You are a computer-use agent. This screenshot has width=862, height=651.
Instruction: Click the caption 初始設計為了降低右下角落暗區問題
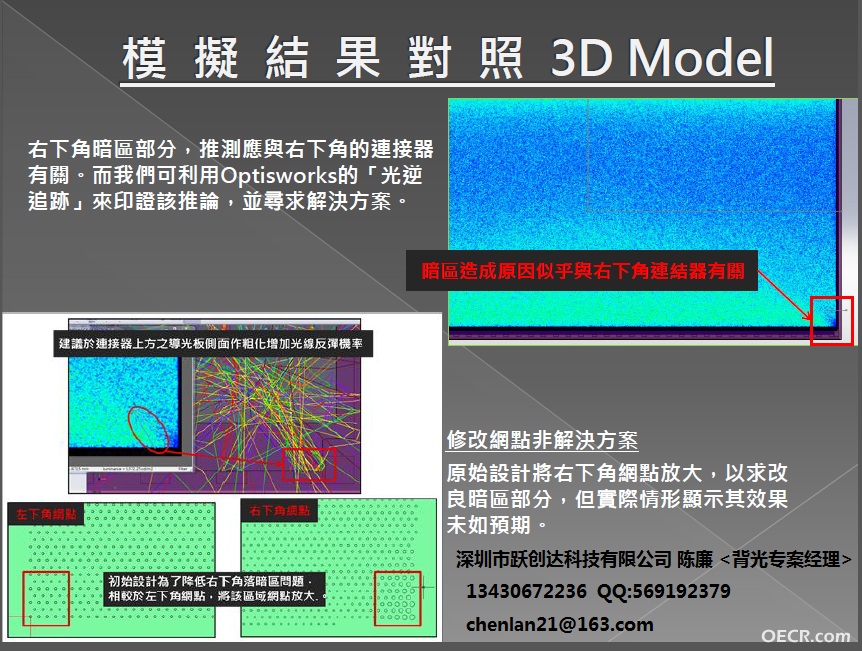[x=215, y=589]
